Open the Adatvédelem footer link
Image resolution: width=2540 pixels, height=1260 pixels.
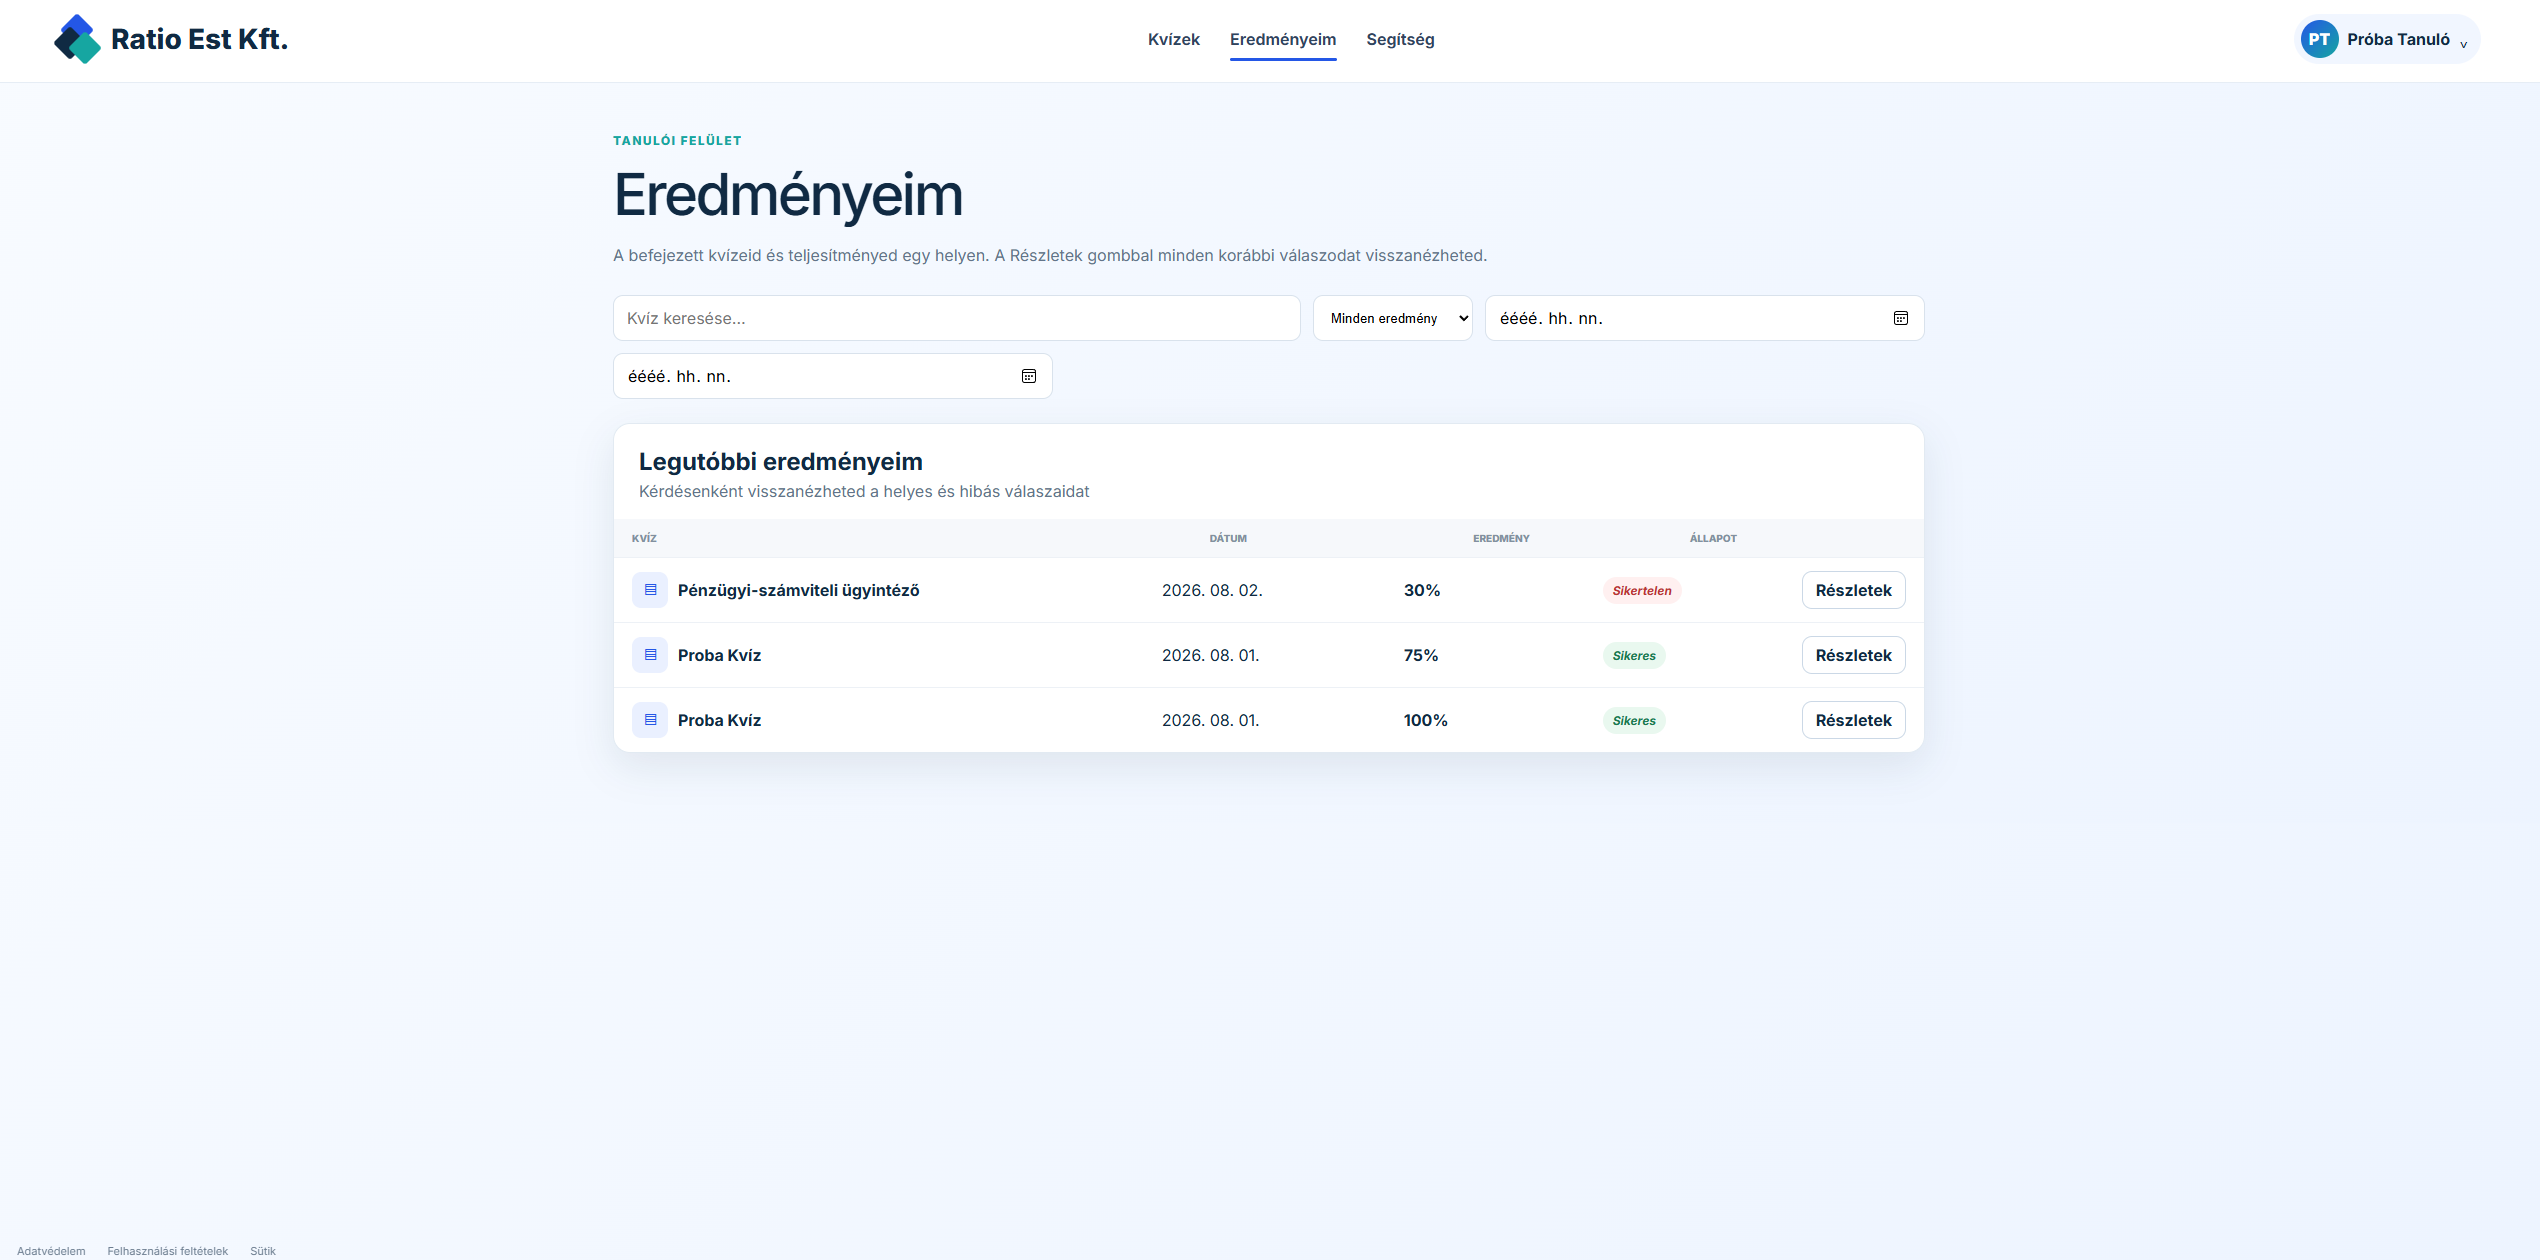(x=51, y=1251)
